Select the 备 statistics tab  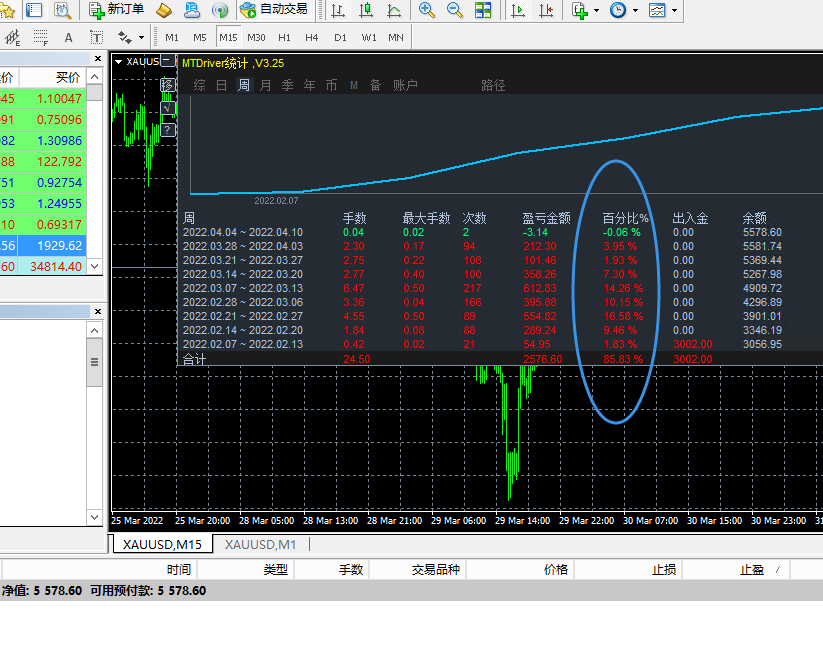(375, 85)
